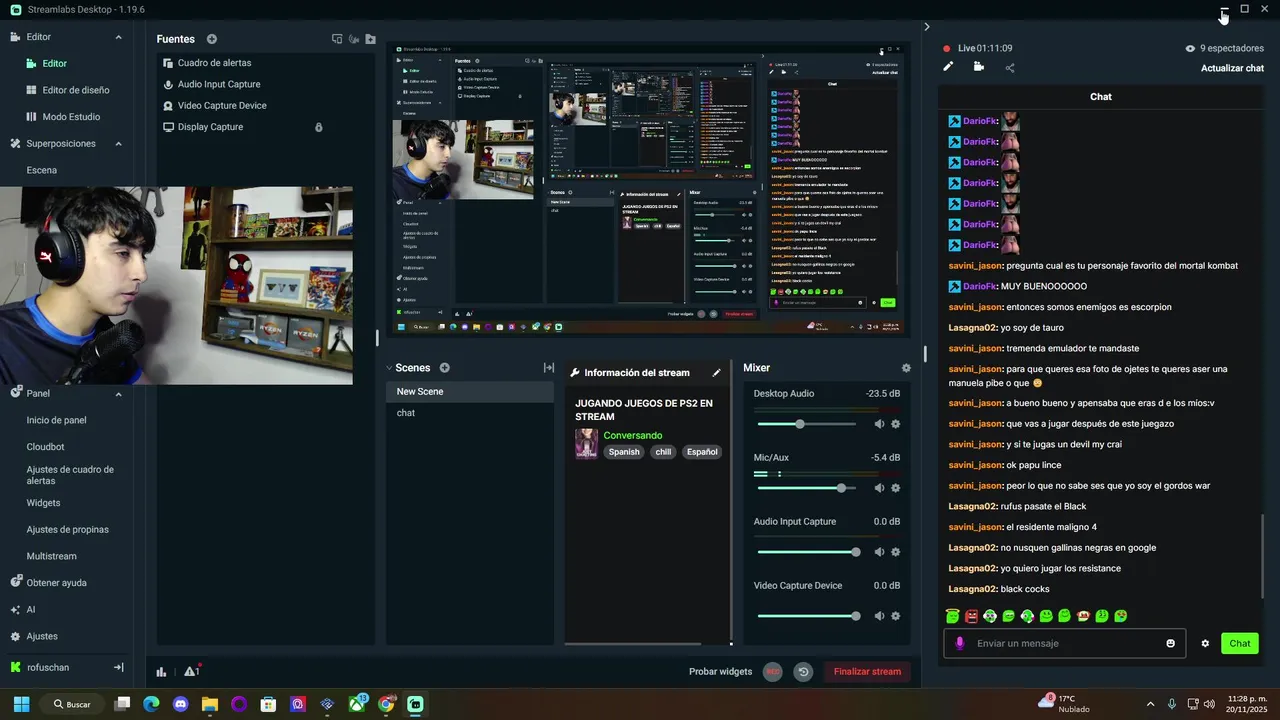Click the Conversando category text
This screenshot has width=1280, height=720.
pyautogui.click(x=633, y=436)
